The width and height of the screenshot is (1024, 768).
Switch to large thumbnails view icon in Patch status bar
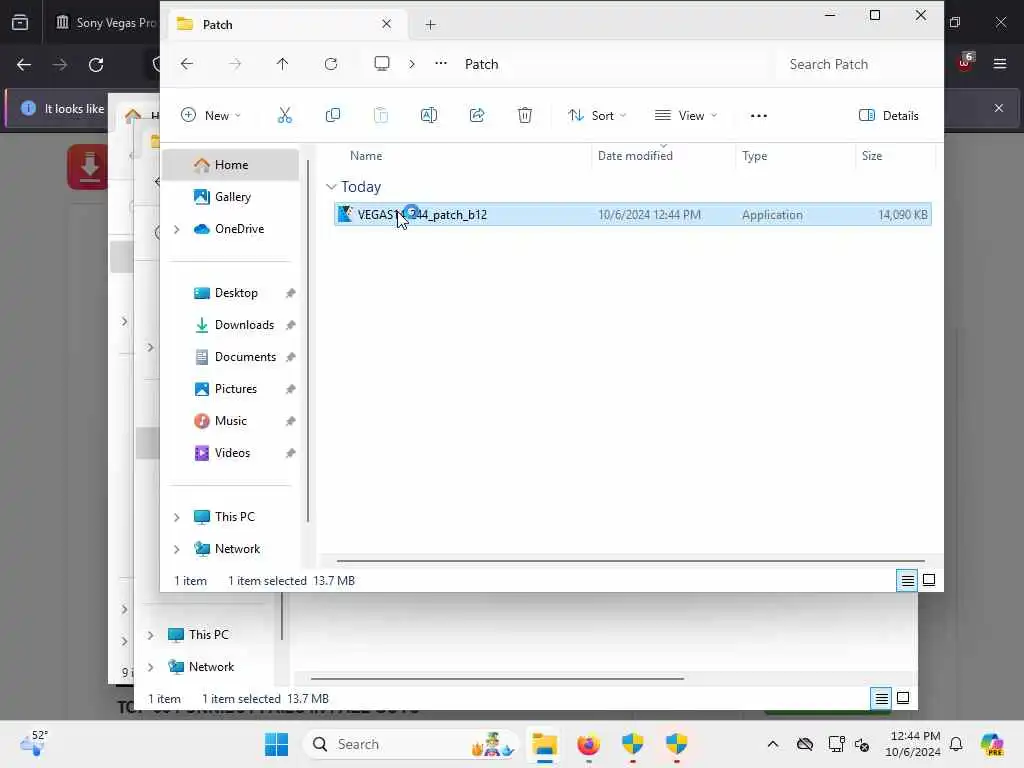(x=929, y=580)
